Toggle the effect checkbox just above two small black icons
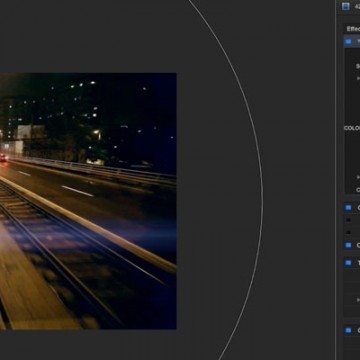 coord(348,208)
